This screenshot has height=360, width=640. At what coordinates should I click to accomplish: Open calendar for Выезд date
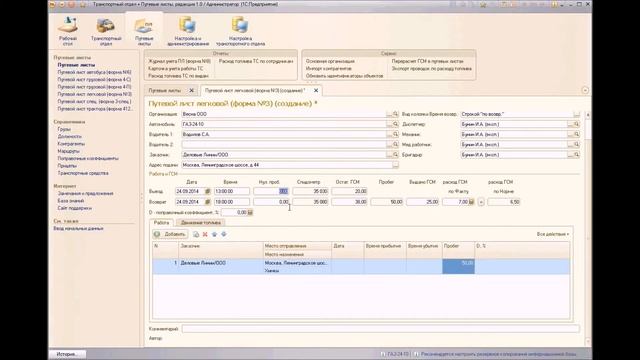coord(207,191)
